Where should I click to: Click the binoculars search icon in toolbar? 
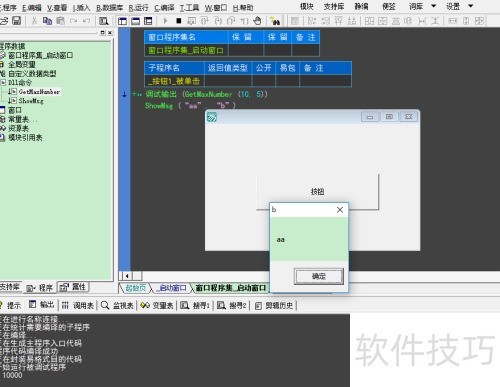pyautogui.click(x=275, y=21)
